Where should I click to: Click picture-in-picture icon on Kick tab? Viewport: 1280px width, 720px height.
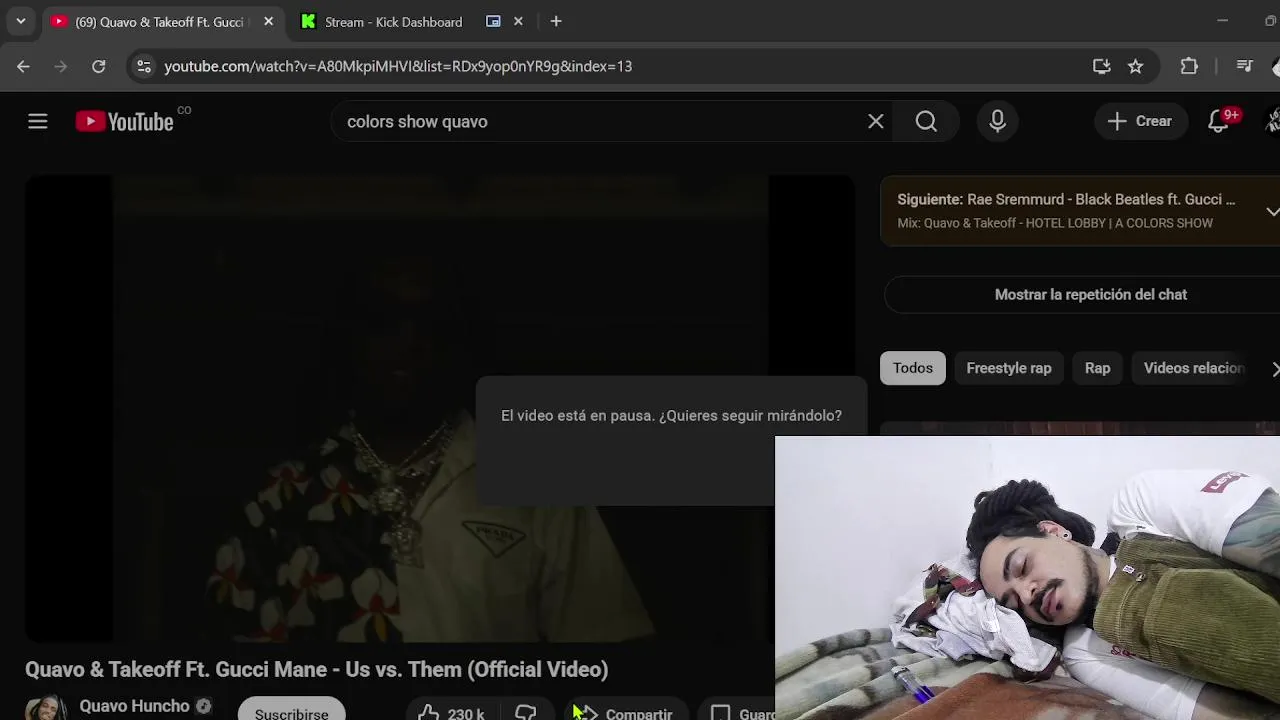point(493,21)
